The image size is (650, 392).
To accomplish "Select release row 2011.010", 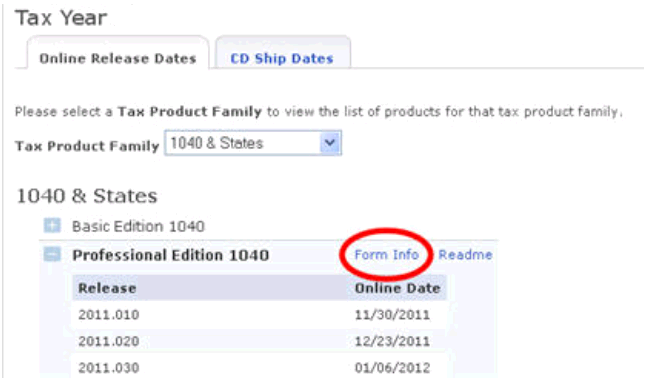I will [x=260, y=315].
